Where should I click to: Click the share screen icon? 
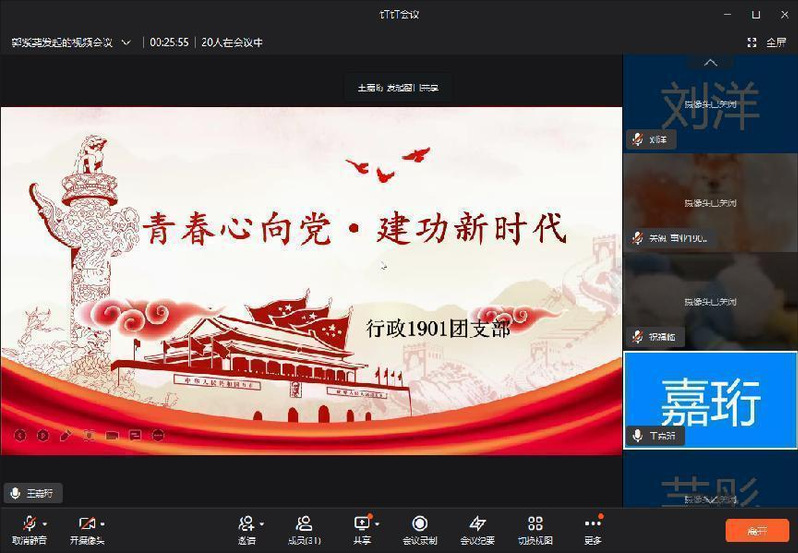click(361, 523)
